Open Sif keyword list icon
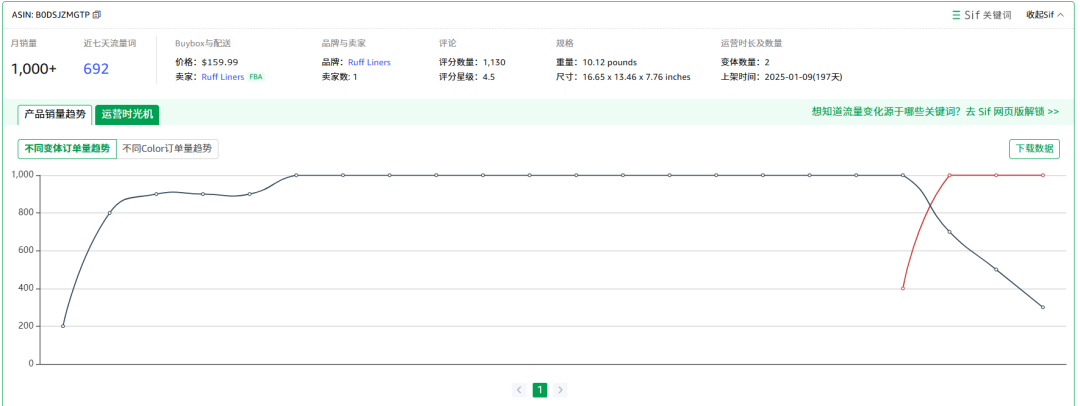 [x=956, y=14]
